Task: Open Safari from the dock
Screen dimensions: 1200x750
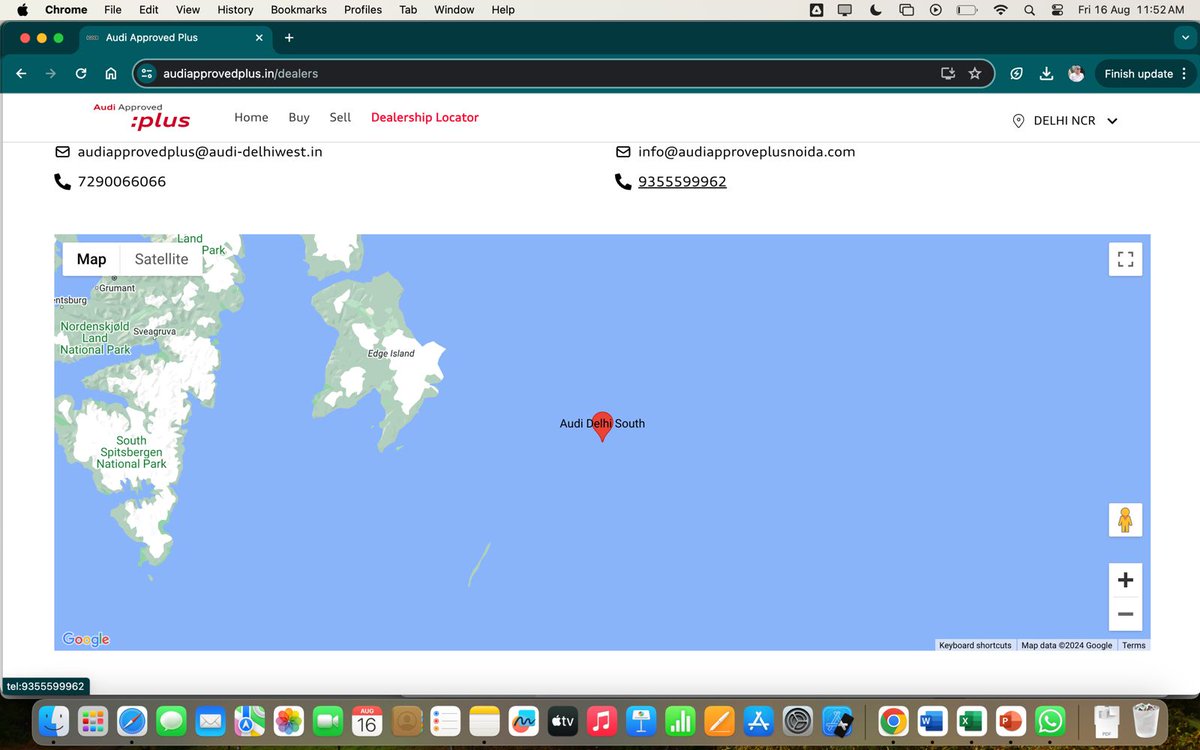Action: [x=132, y=720]
